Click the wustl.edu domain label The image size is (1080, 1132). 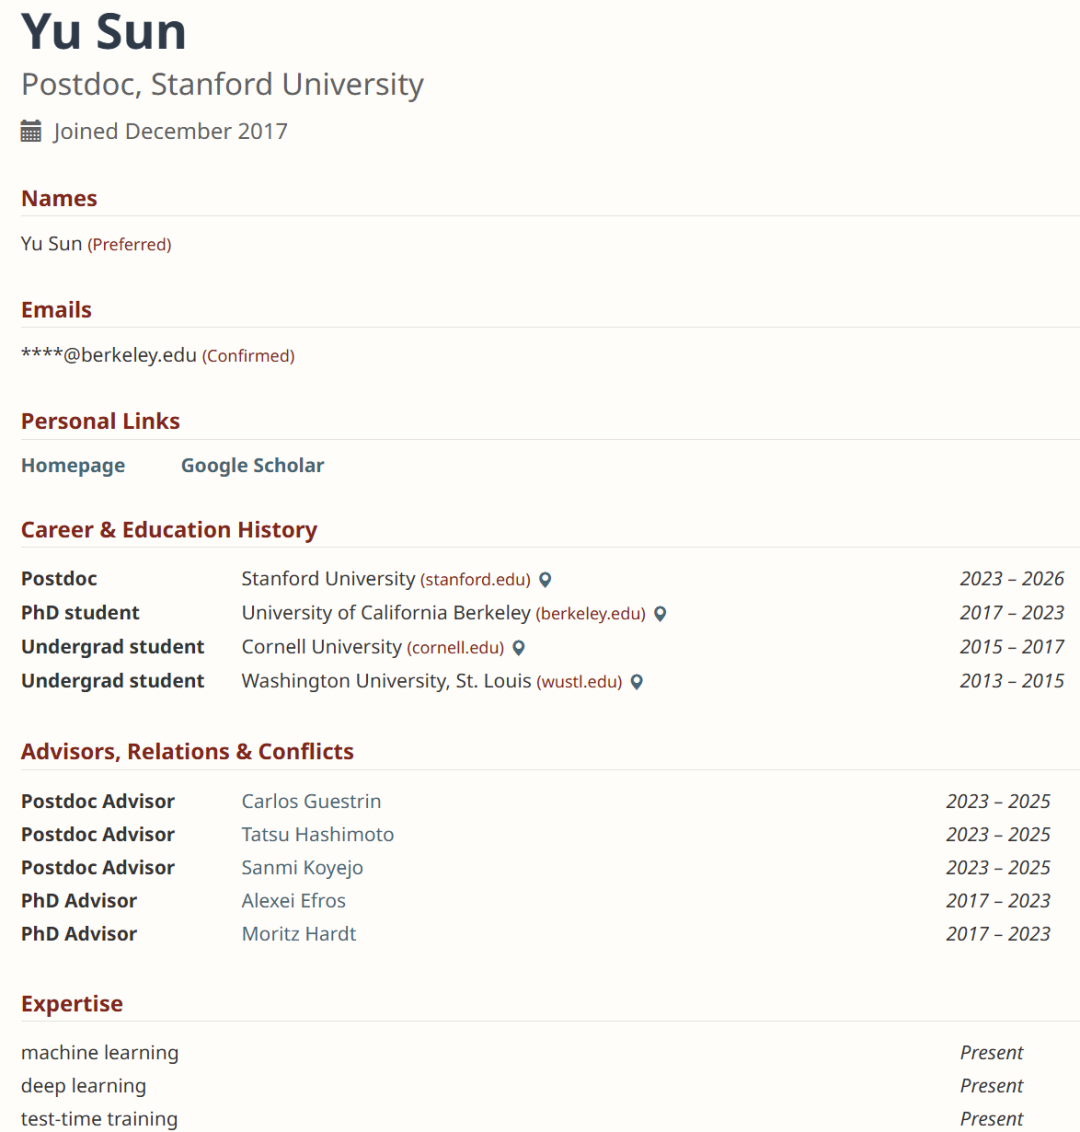579,682
